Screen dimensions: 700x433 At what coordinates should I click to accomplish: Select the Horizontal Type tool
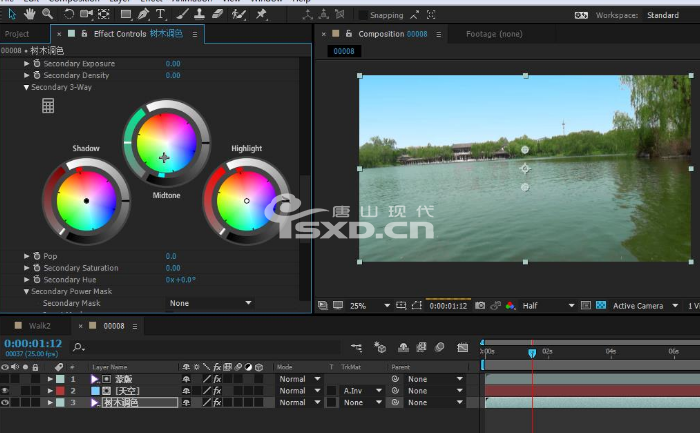pos(160,15)
